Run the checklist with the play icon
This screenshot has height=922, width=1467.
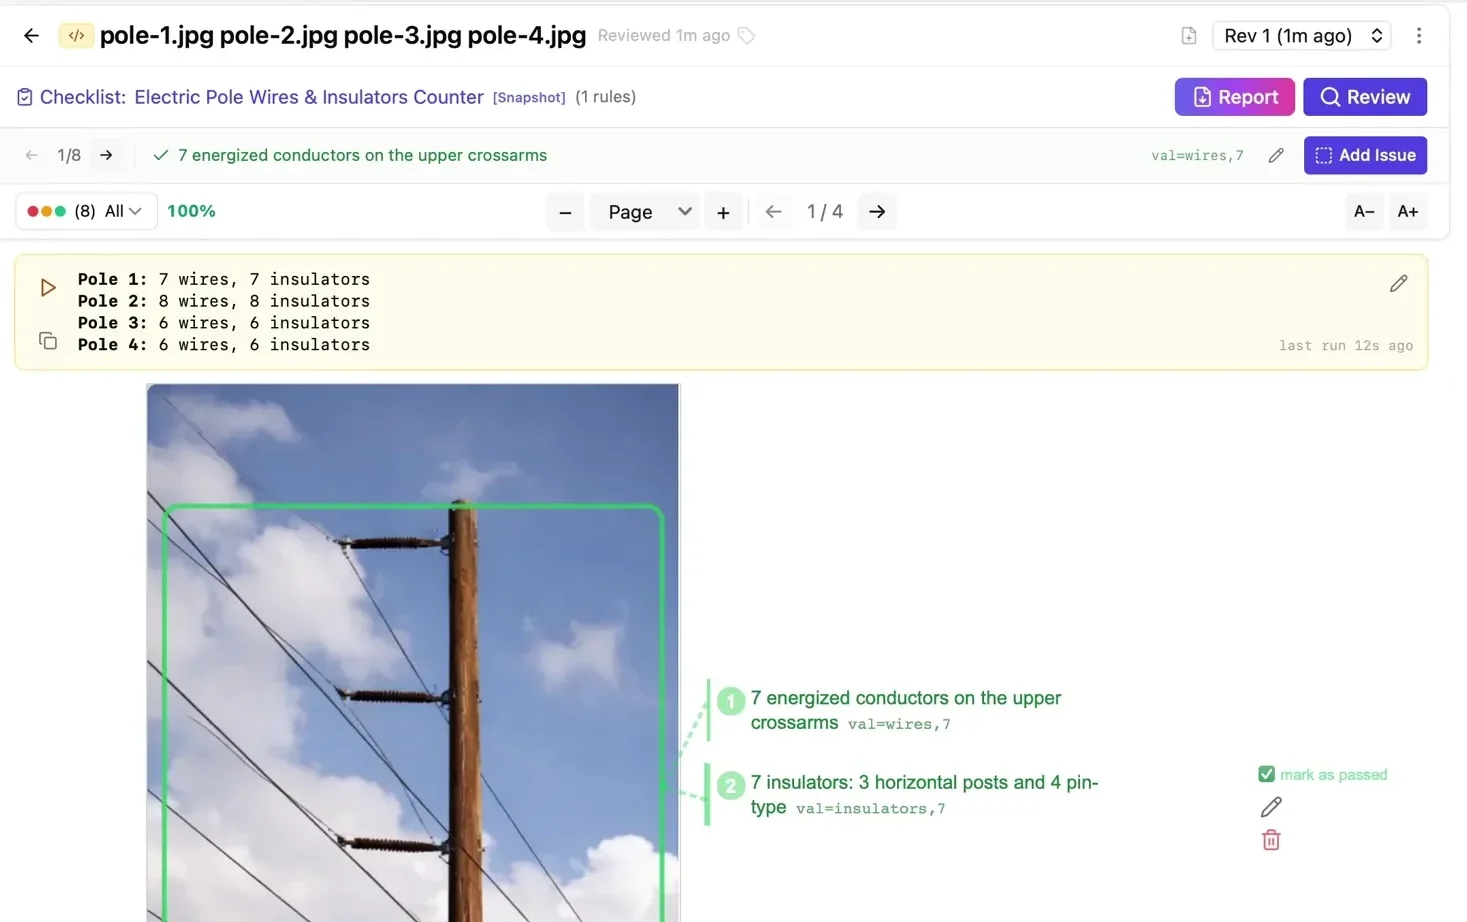47,287
